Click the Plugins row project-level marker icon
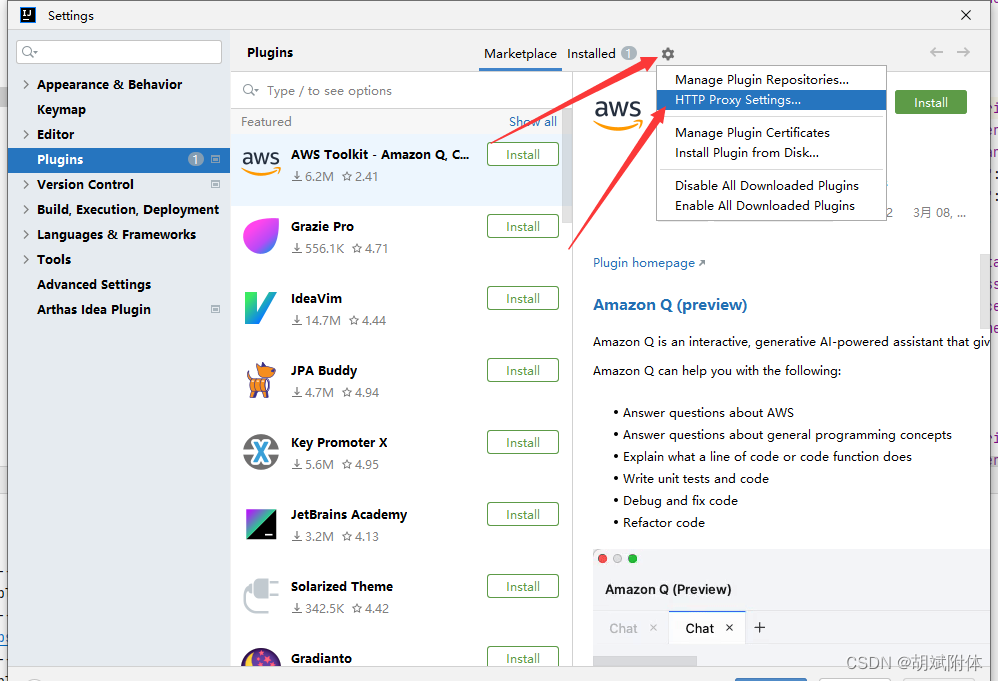This screenshot has height=681, width=998. pos(215,159)
